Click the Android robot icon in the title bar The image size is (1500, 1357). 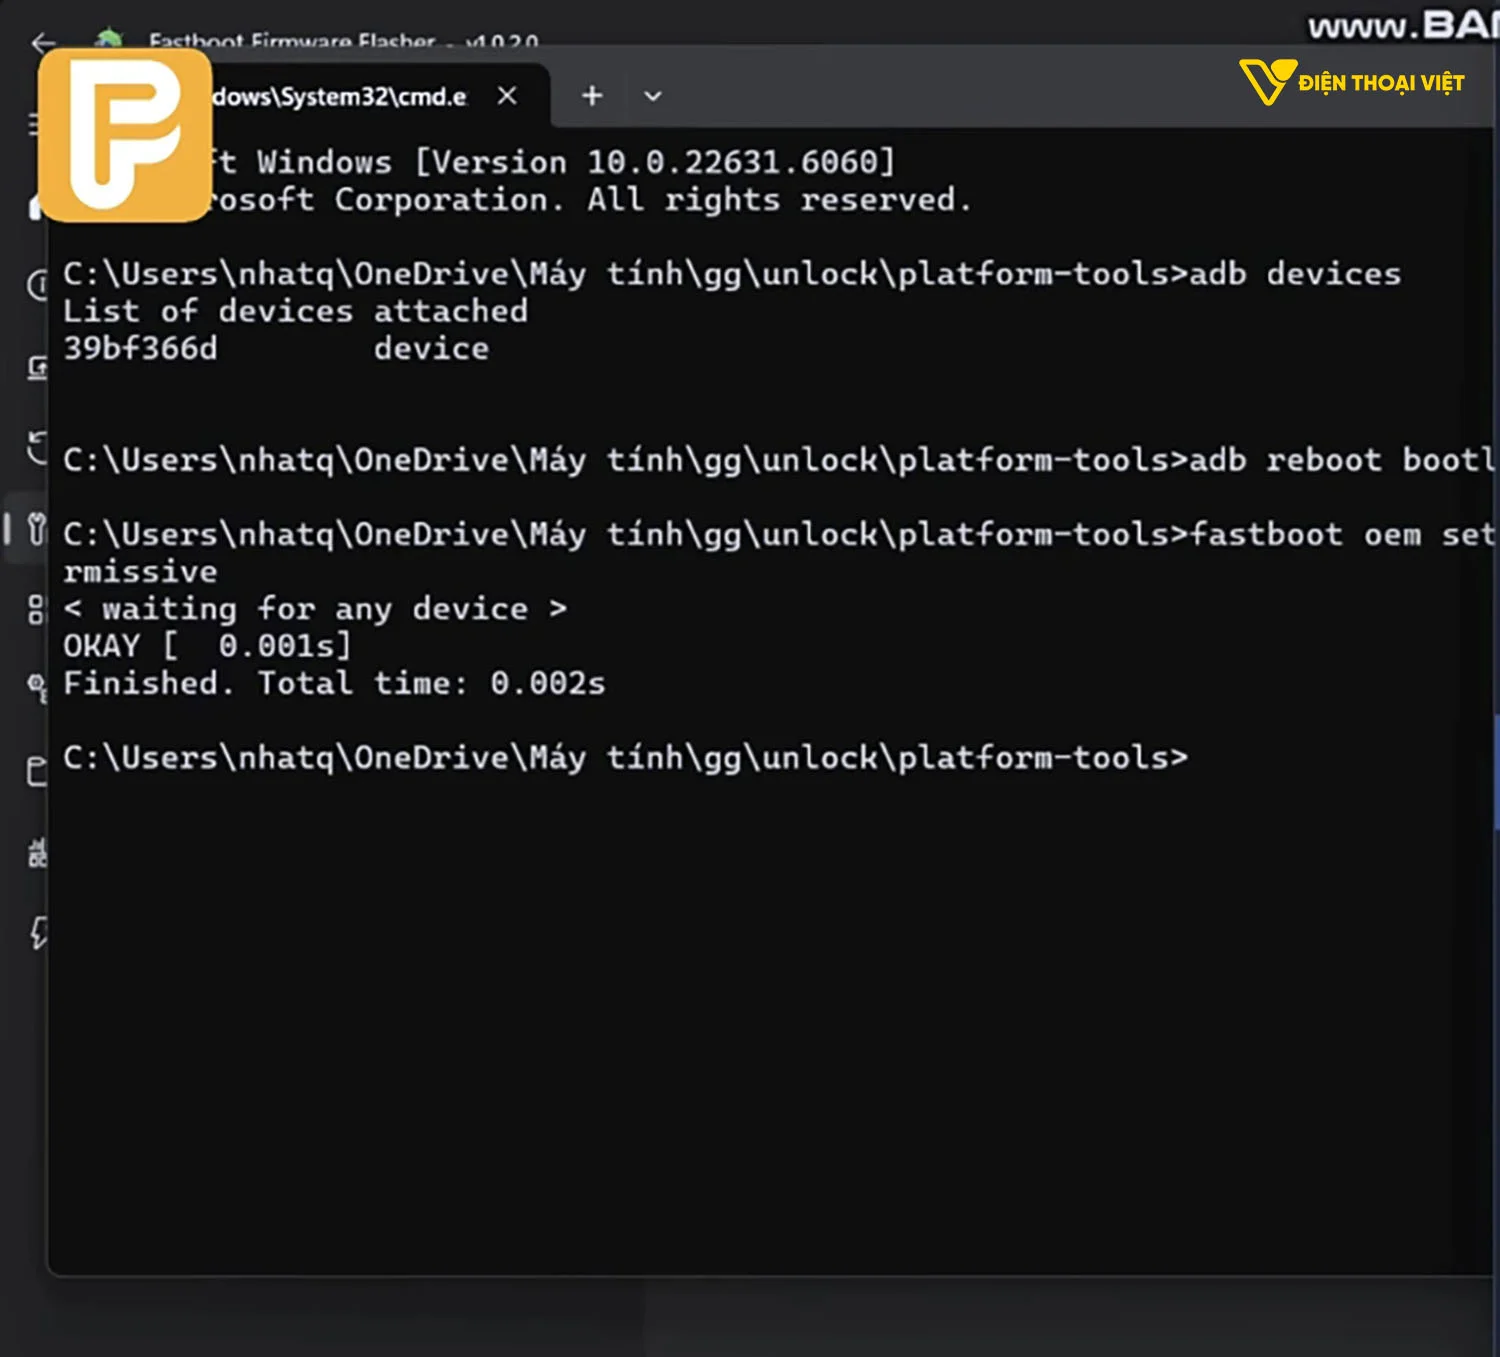click(x=108, y=35)
